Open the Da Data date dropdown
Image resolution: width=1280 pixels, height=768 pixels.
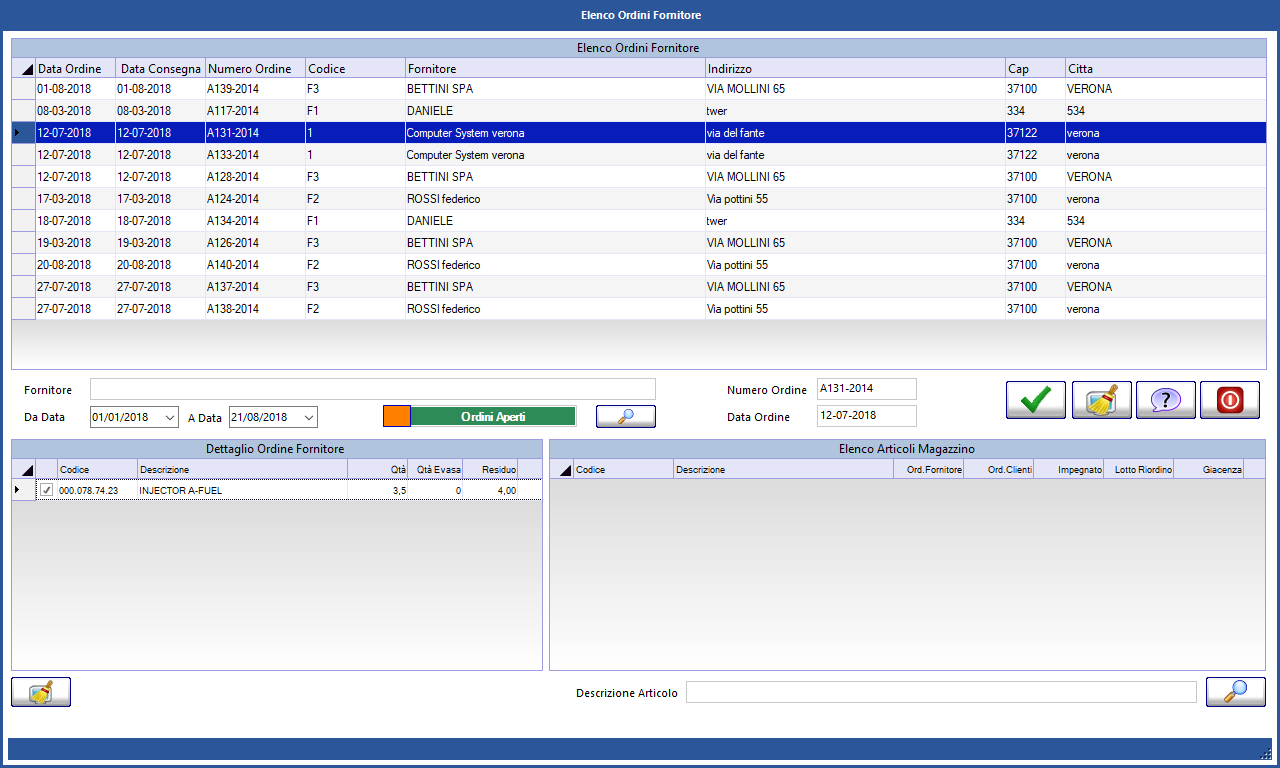(169, 417)
